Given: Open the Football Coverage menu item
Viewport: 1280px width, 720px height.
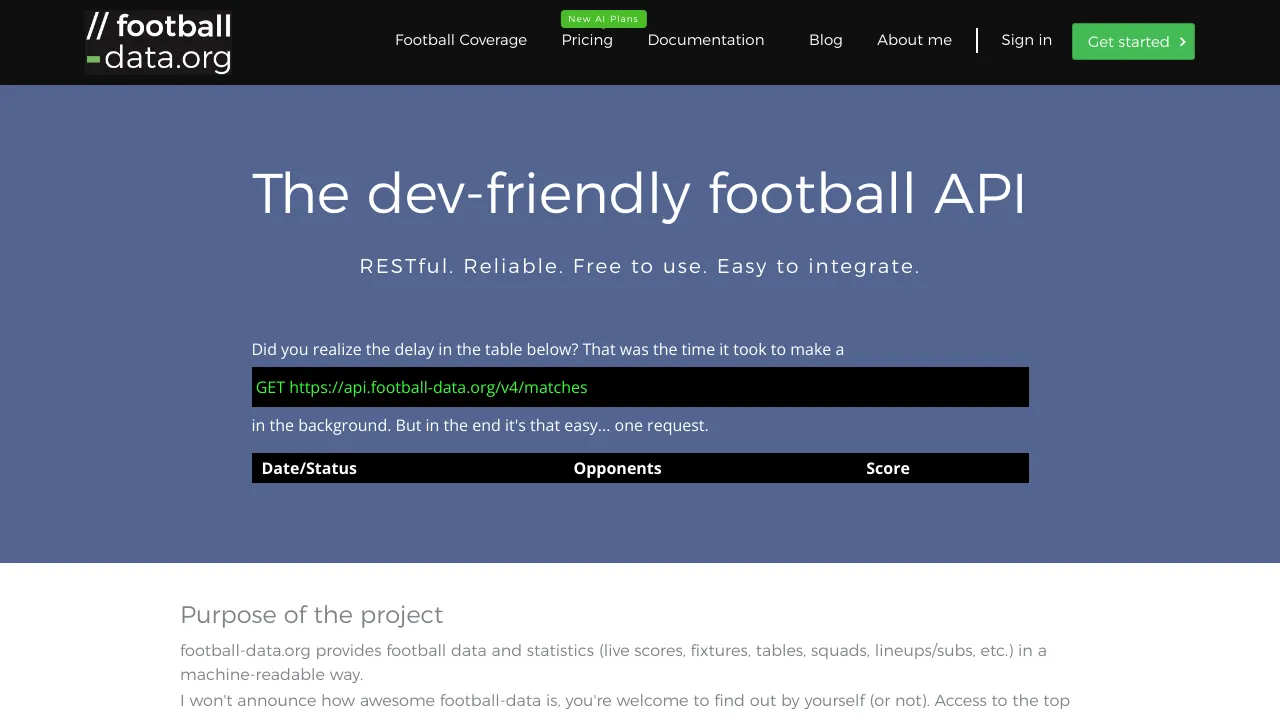Looking at the screenshot, I should click(461, 40).
